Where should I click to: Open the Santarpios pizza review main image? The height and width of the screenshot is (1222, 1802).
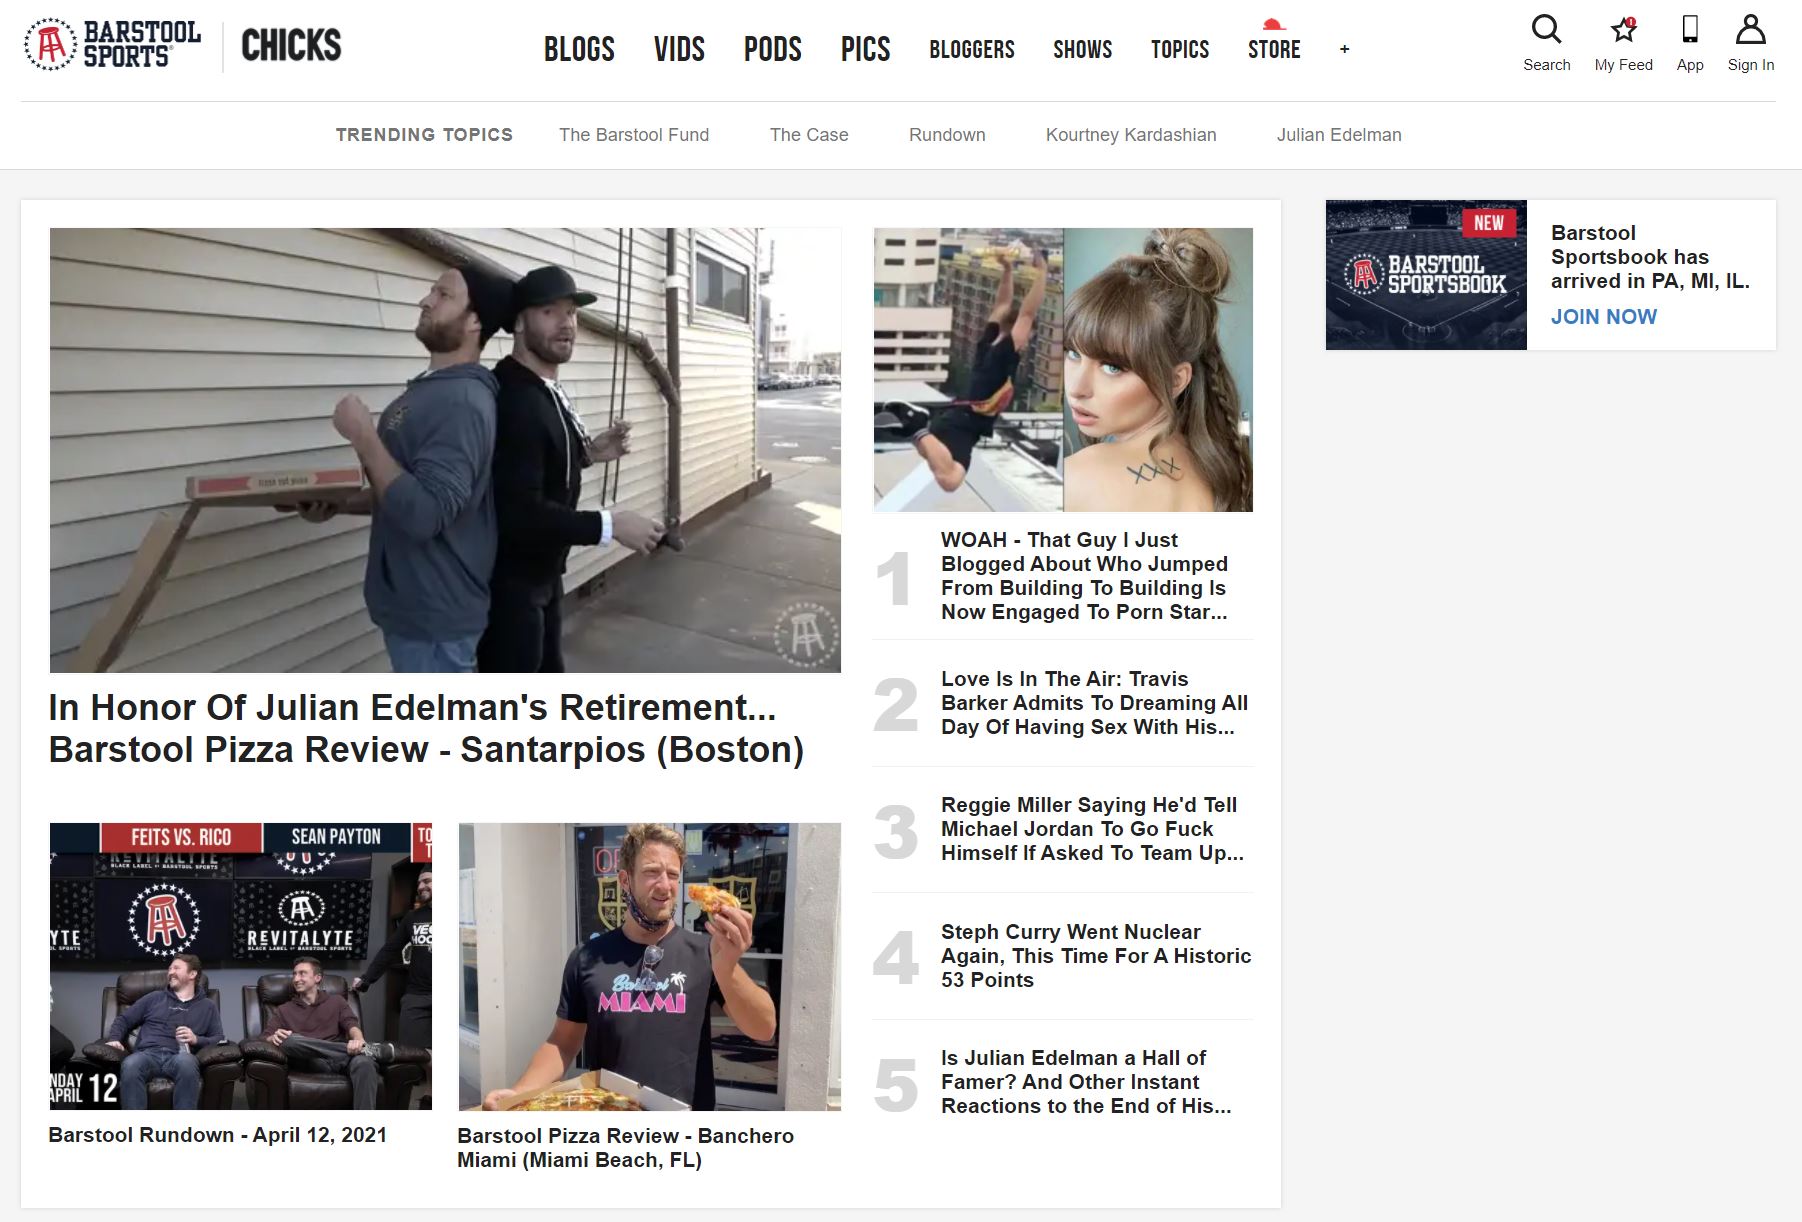tap(445, 450)
